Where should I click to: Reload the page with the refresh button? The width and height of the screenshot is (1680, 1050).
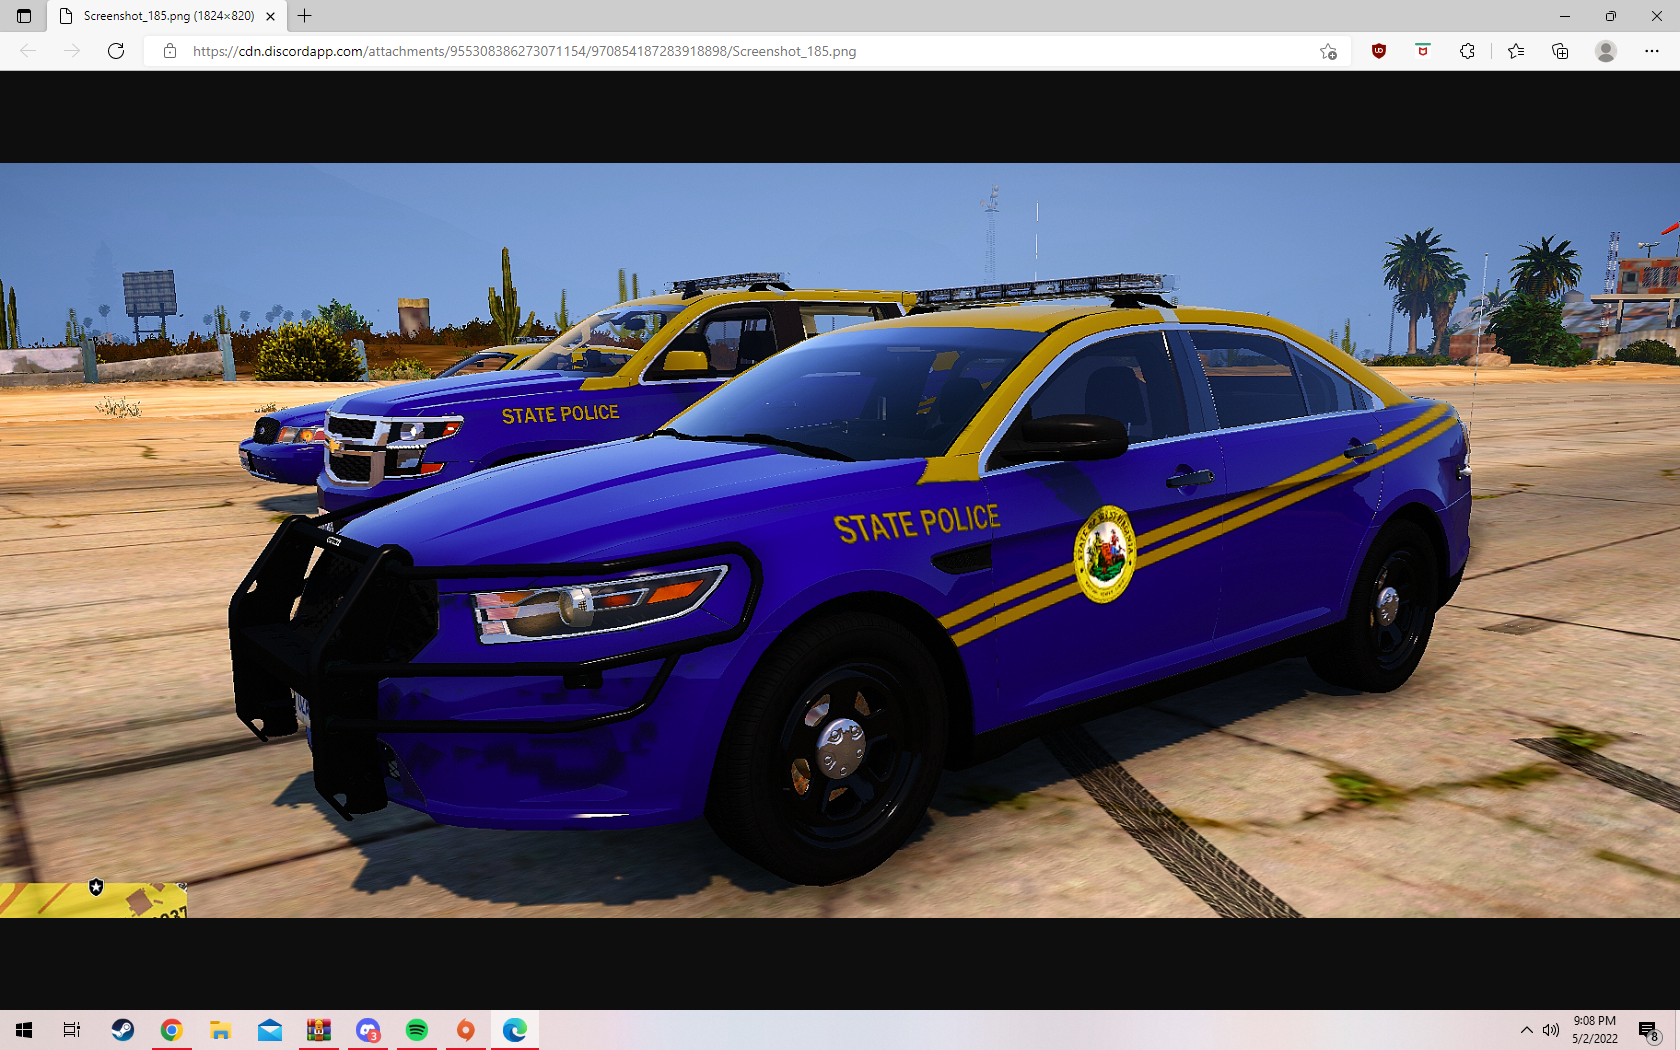click(x=116, y=51)
